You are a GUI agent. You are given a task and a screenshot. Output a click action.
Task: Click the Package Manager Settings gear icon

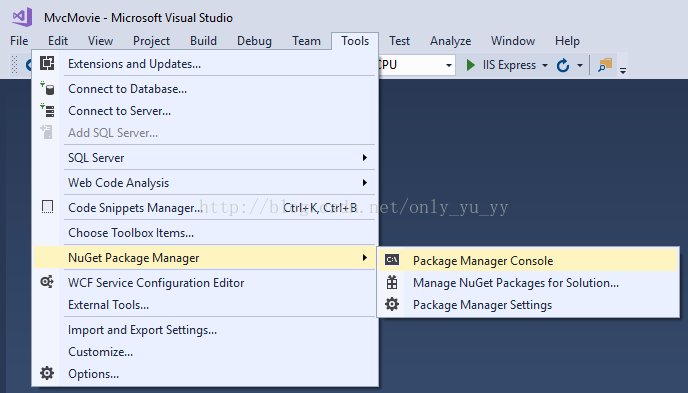tap(392, 304)
